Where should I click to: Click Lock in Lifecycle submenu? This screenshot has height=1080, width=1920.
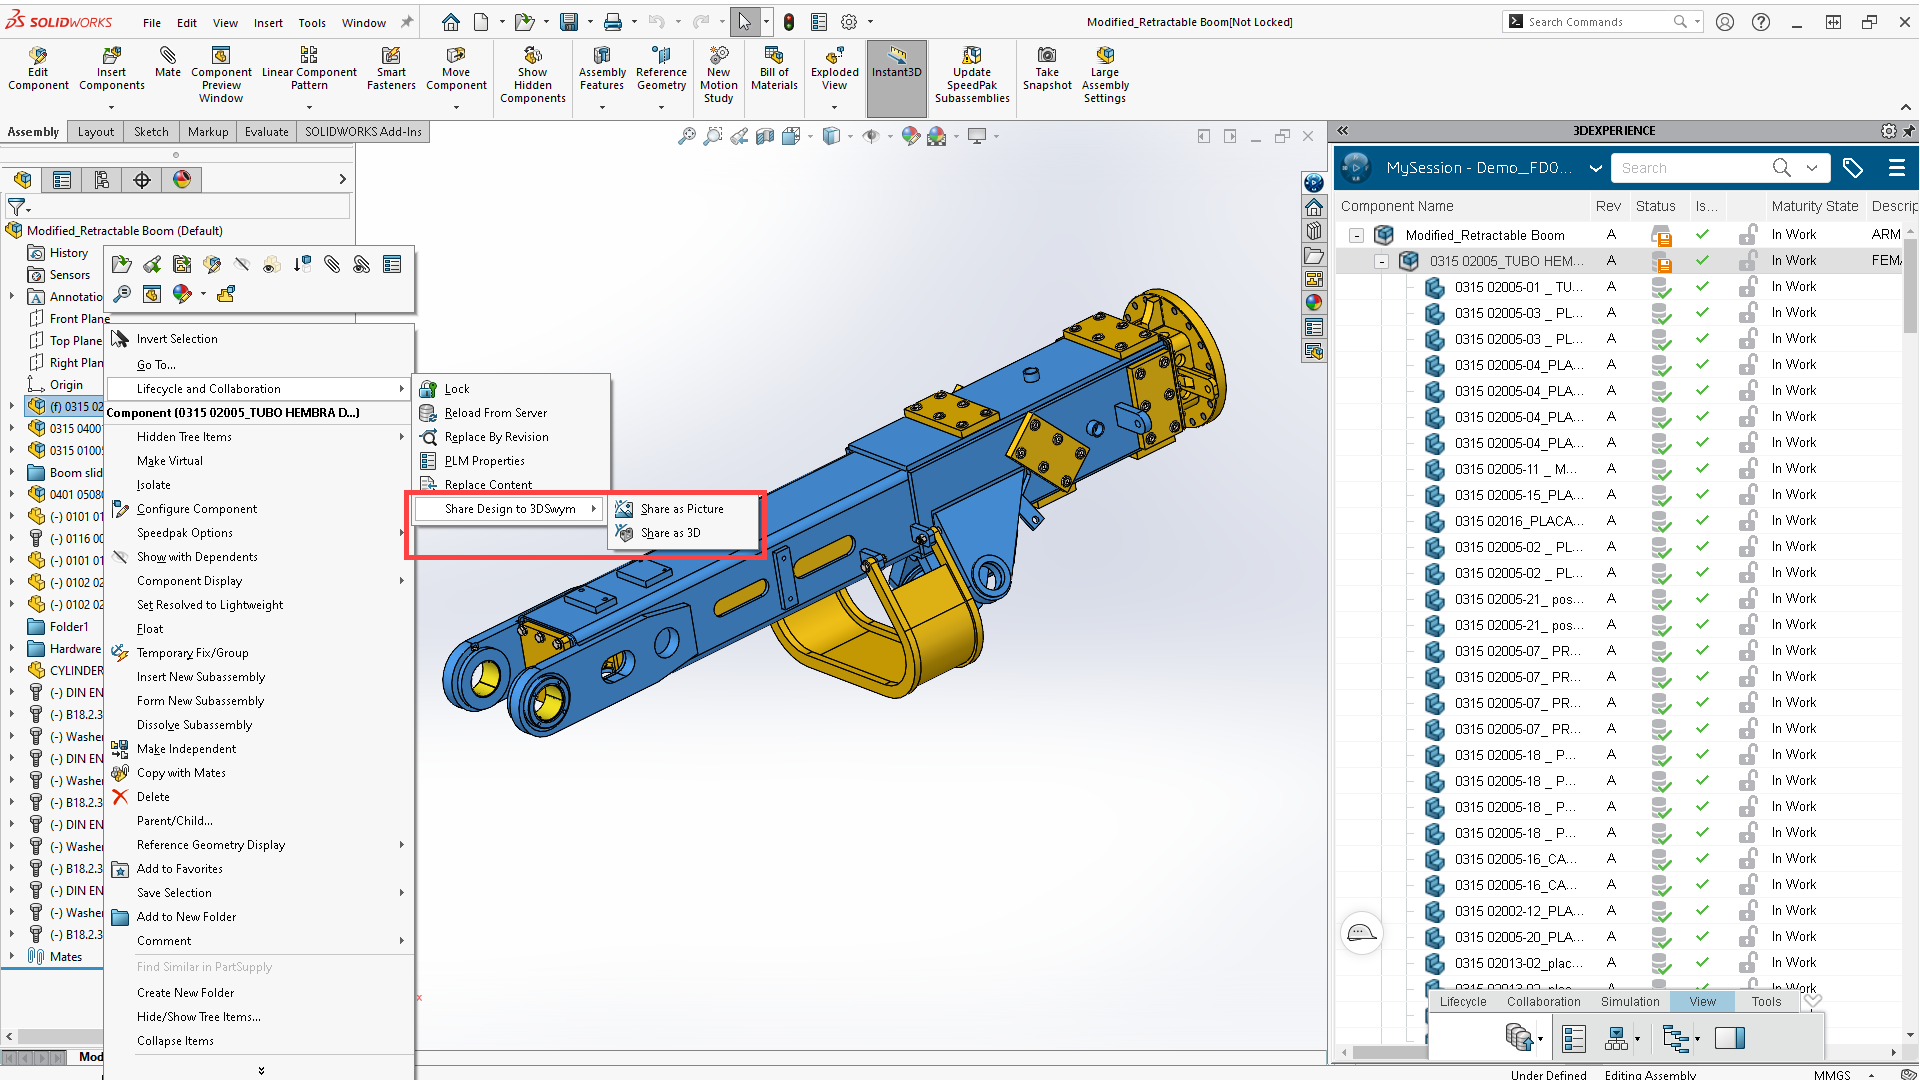(457, 389)
